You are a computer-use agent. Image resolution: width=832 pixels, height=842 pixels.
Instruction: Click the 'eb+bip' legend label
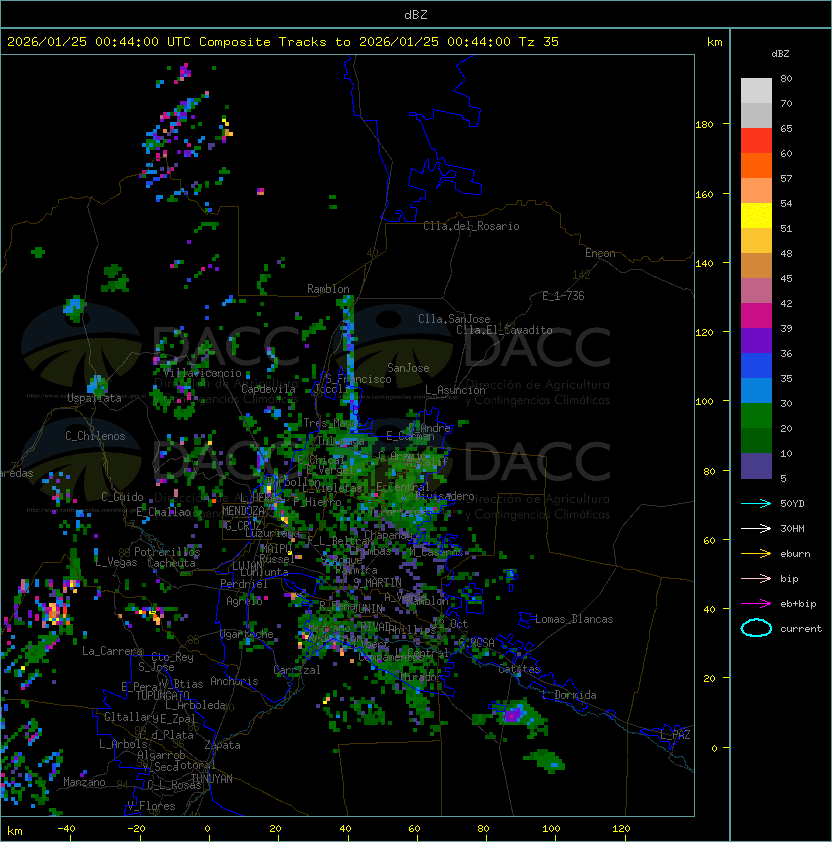coord(798,604)
